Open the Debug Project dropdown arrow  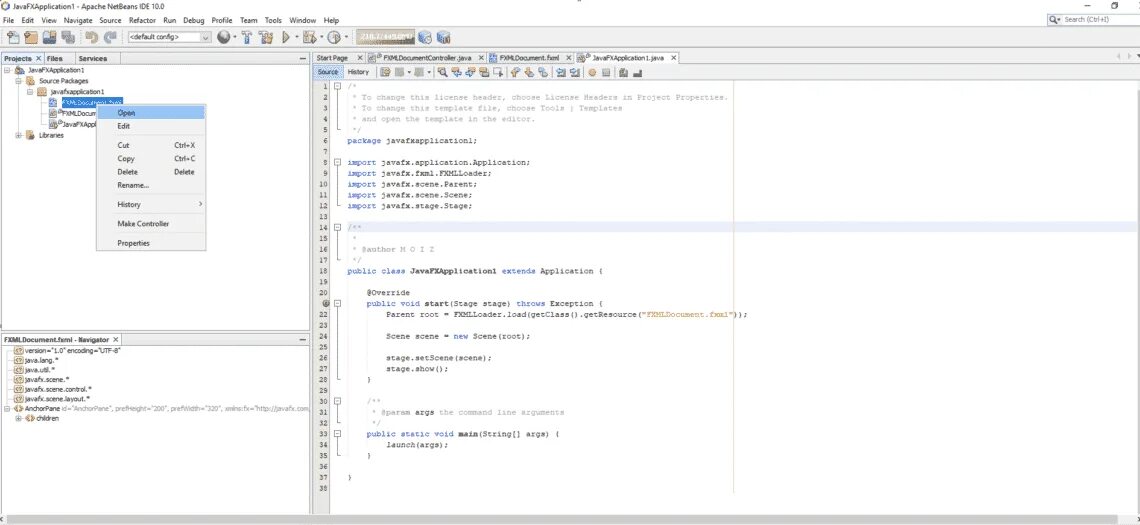tap(321, 37)
